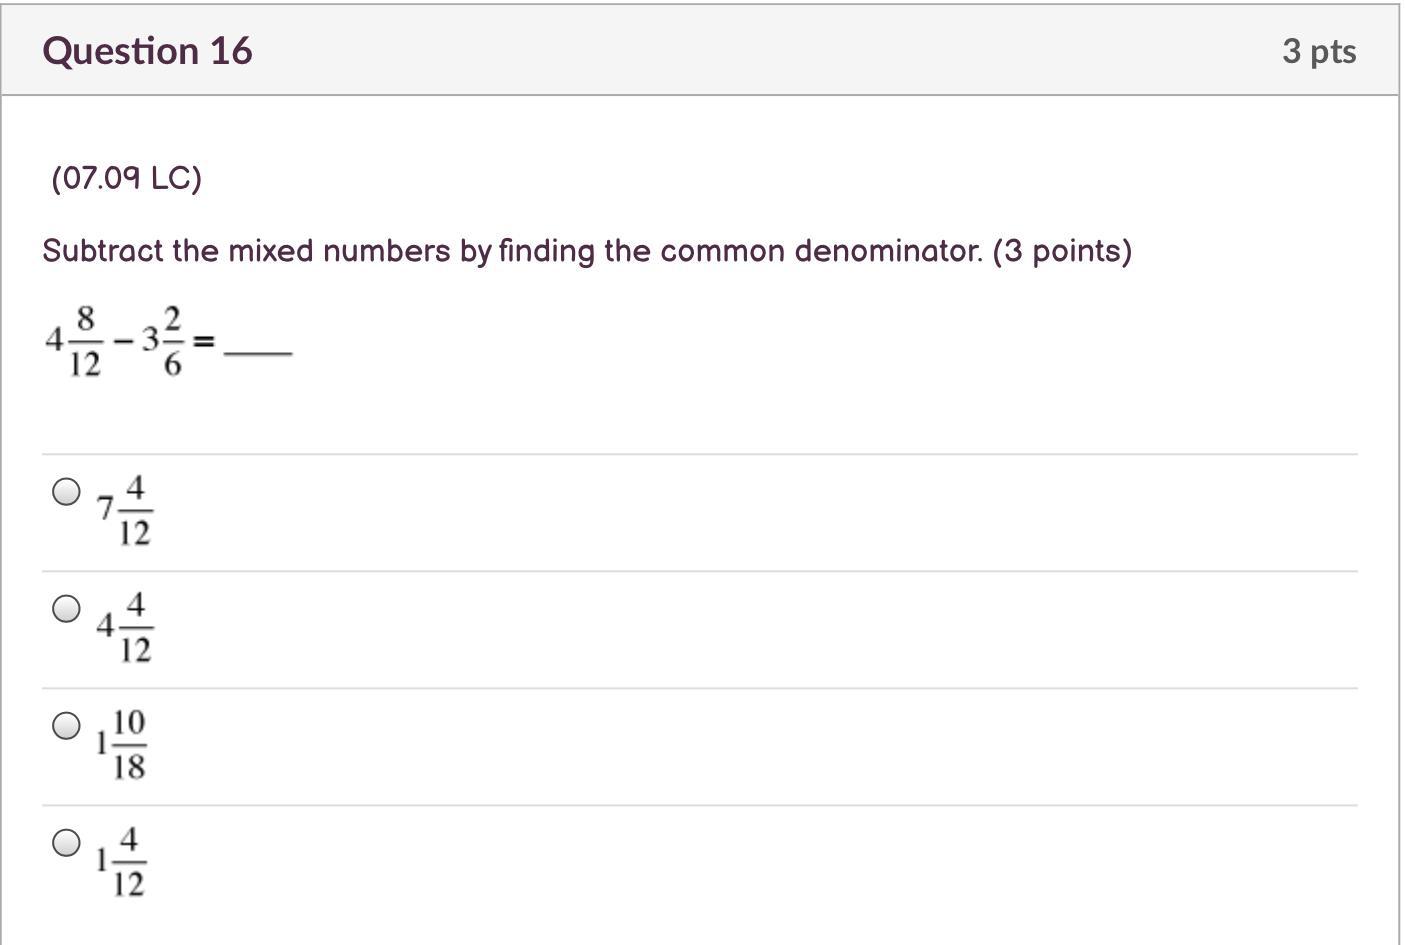This screenshot has height=945, width=1405.
Task: Click the equals sign in the equation
Action: [203, 342]
